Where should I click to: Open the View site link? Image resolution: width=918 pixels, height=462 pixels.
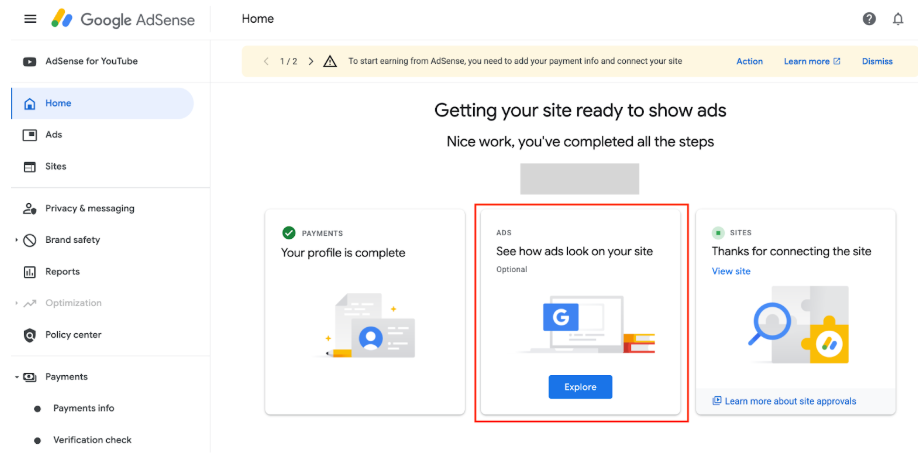coord(731,271)
